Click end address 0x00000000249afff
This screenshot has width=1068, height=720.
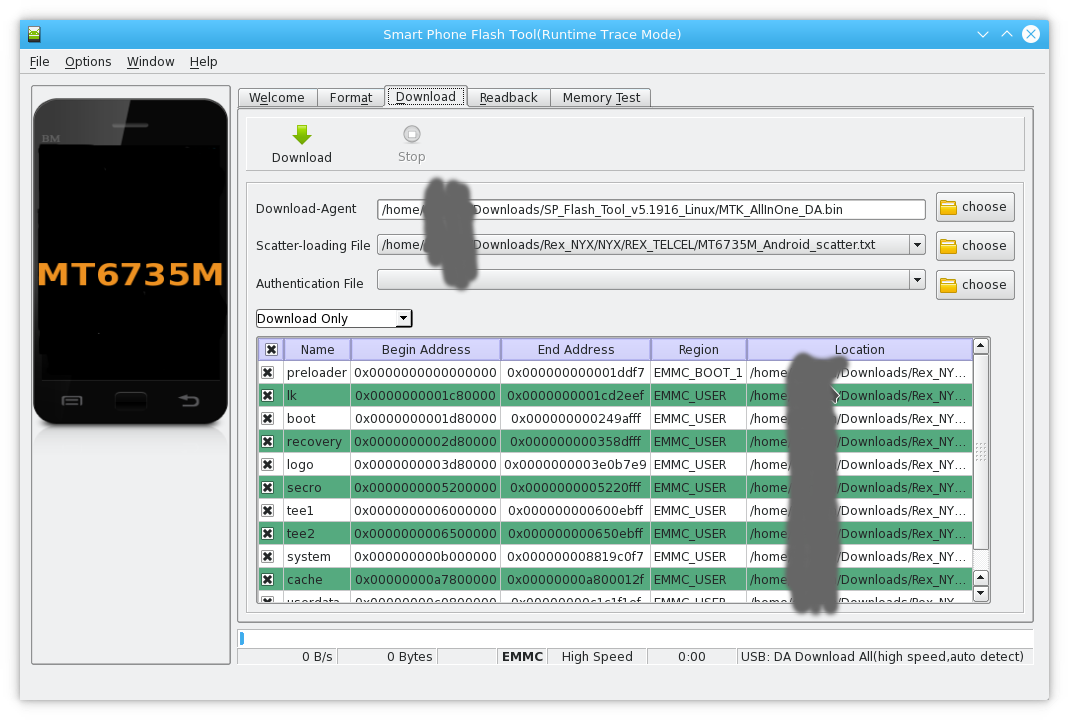click(576, 419)
